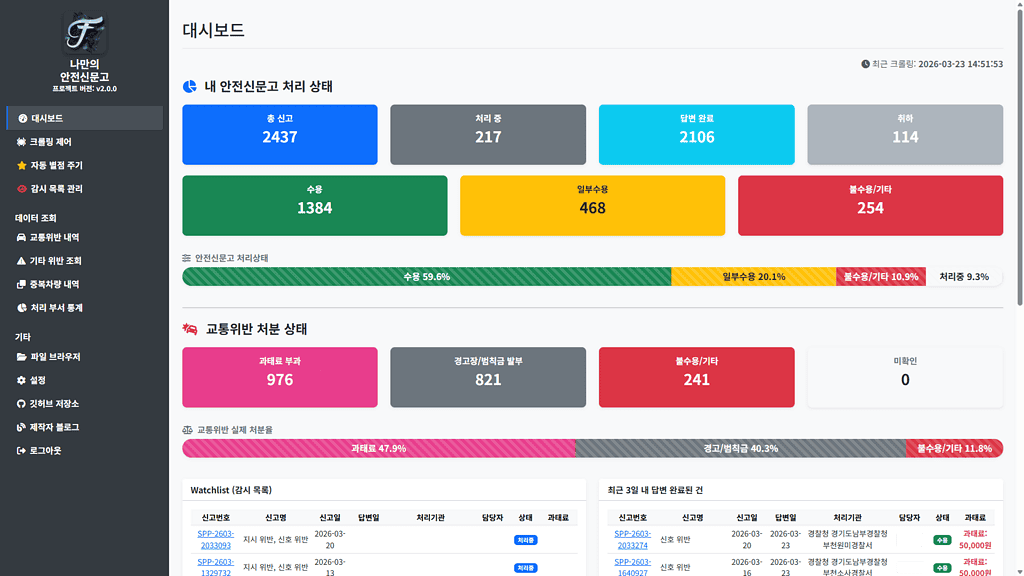Click the app logo above 나만의 안전신문고

click(x=84, y=32)
